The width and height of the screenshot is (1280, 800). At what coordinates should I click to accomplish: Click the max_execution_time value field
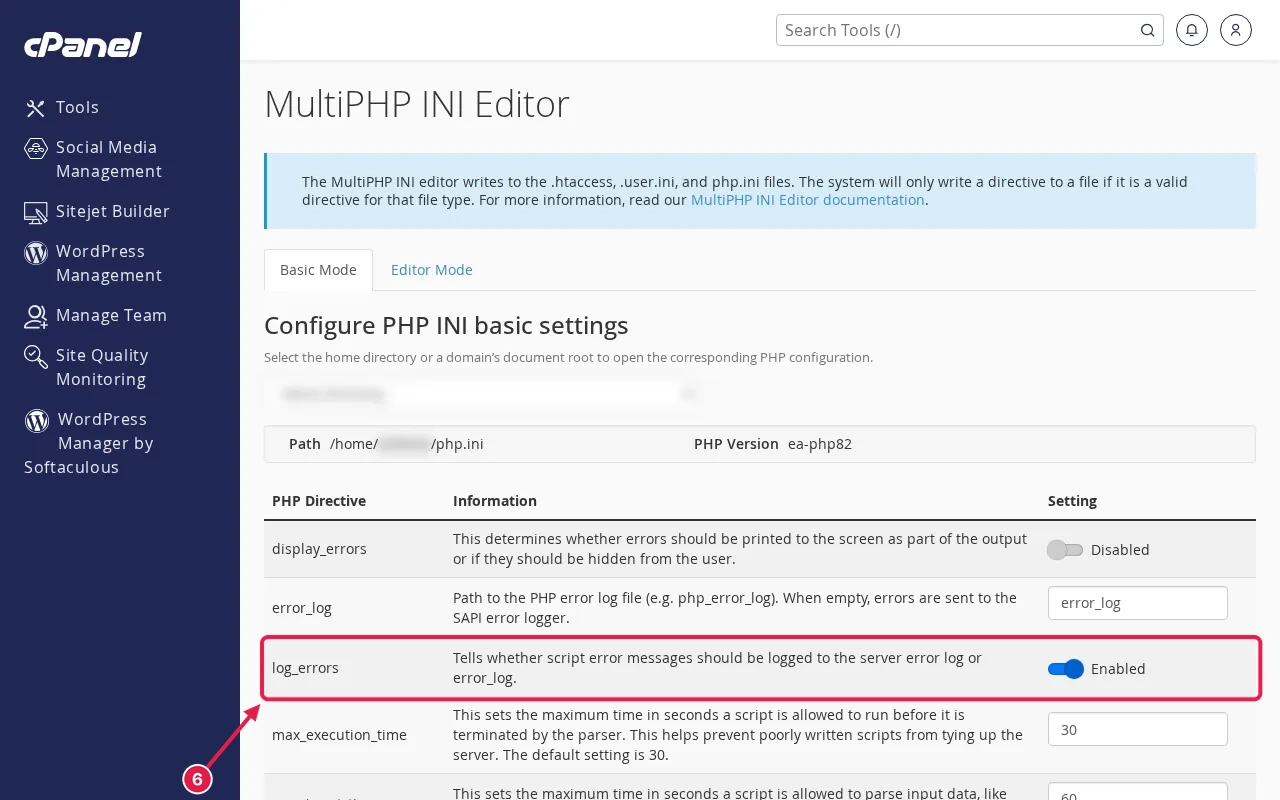tap(1138, 729)
